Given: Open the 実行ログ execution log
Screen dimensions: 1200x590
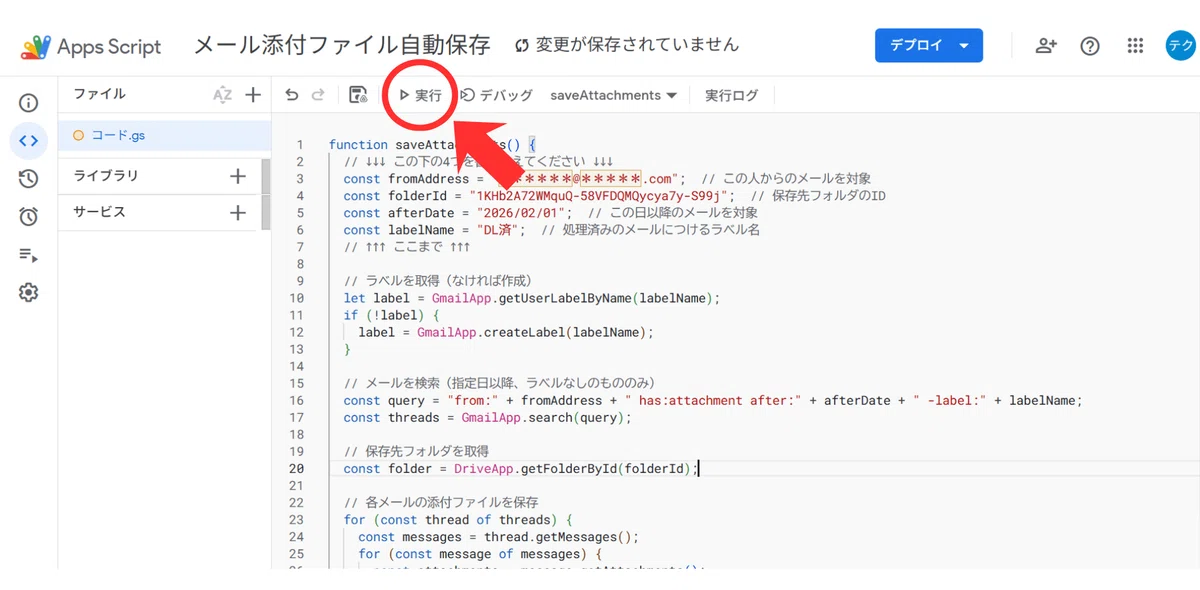Looking at the screenshot, I should 731,95.
